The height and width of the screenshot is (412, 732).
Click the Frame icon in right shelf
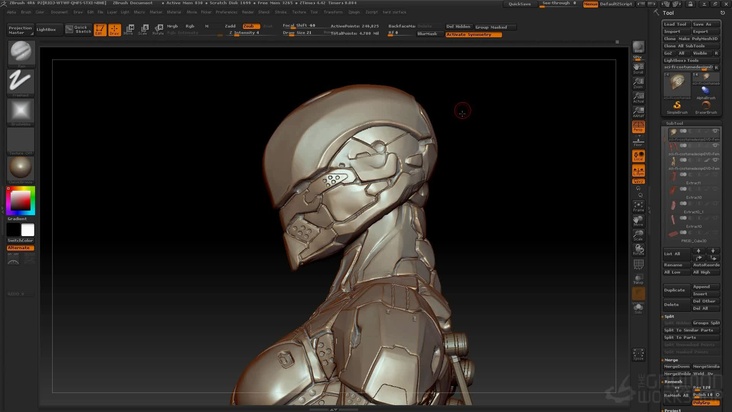[x=638, y=206]
